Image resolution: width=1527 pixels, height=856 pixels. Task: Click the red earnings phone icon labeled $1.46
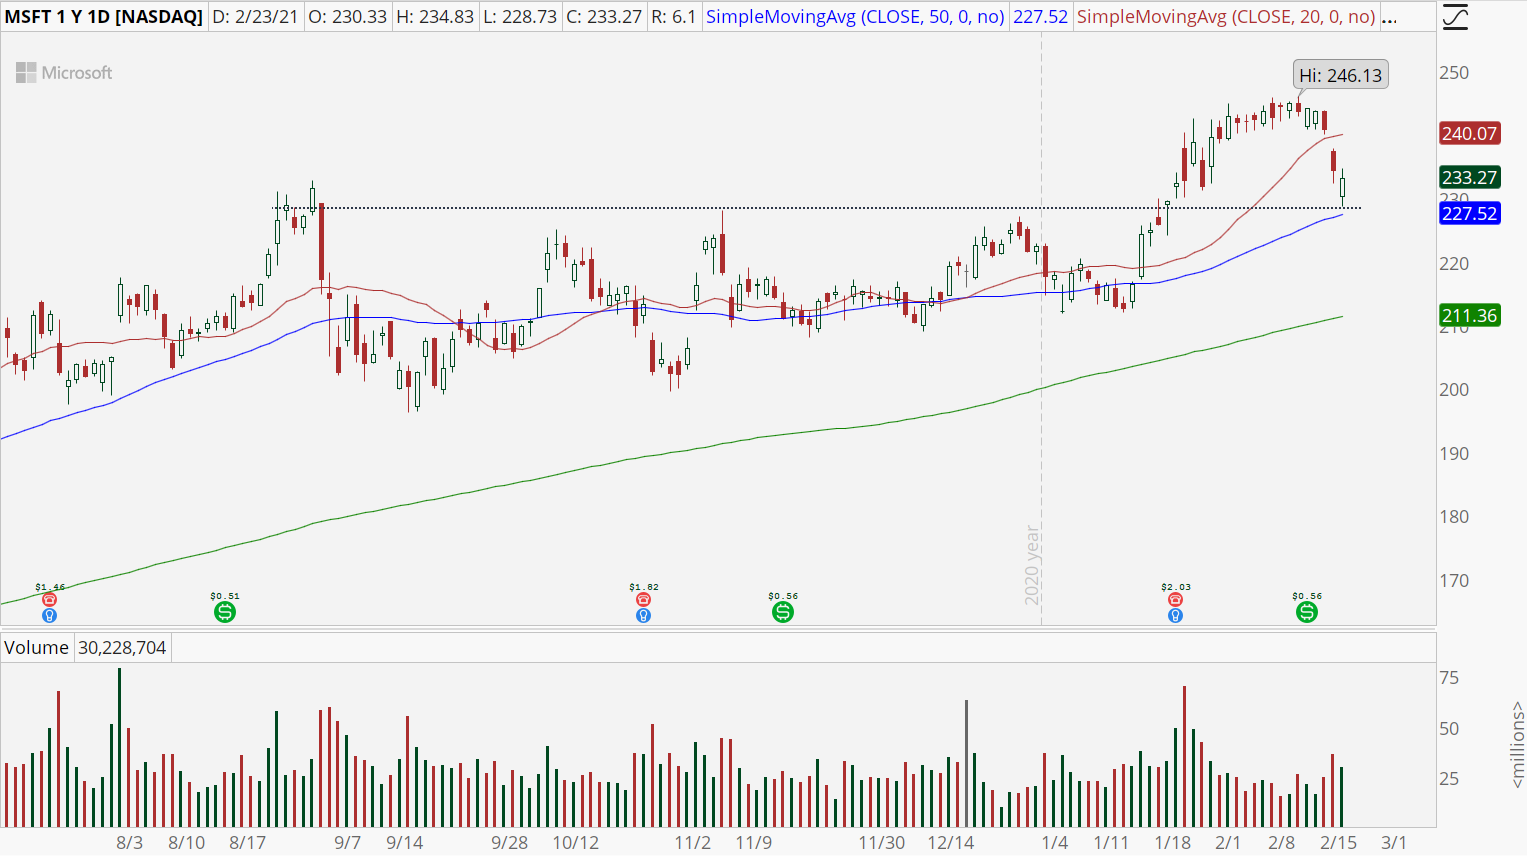pos(49,600)
